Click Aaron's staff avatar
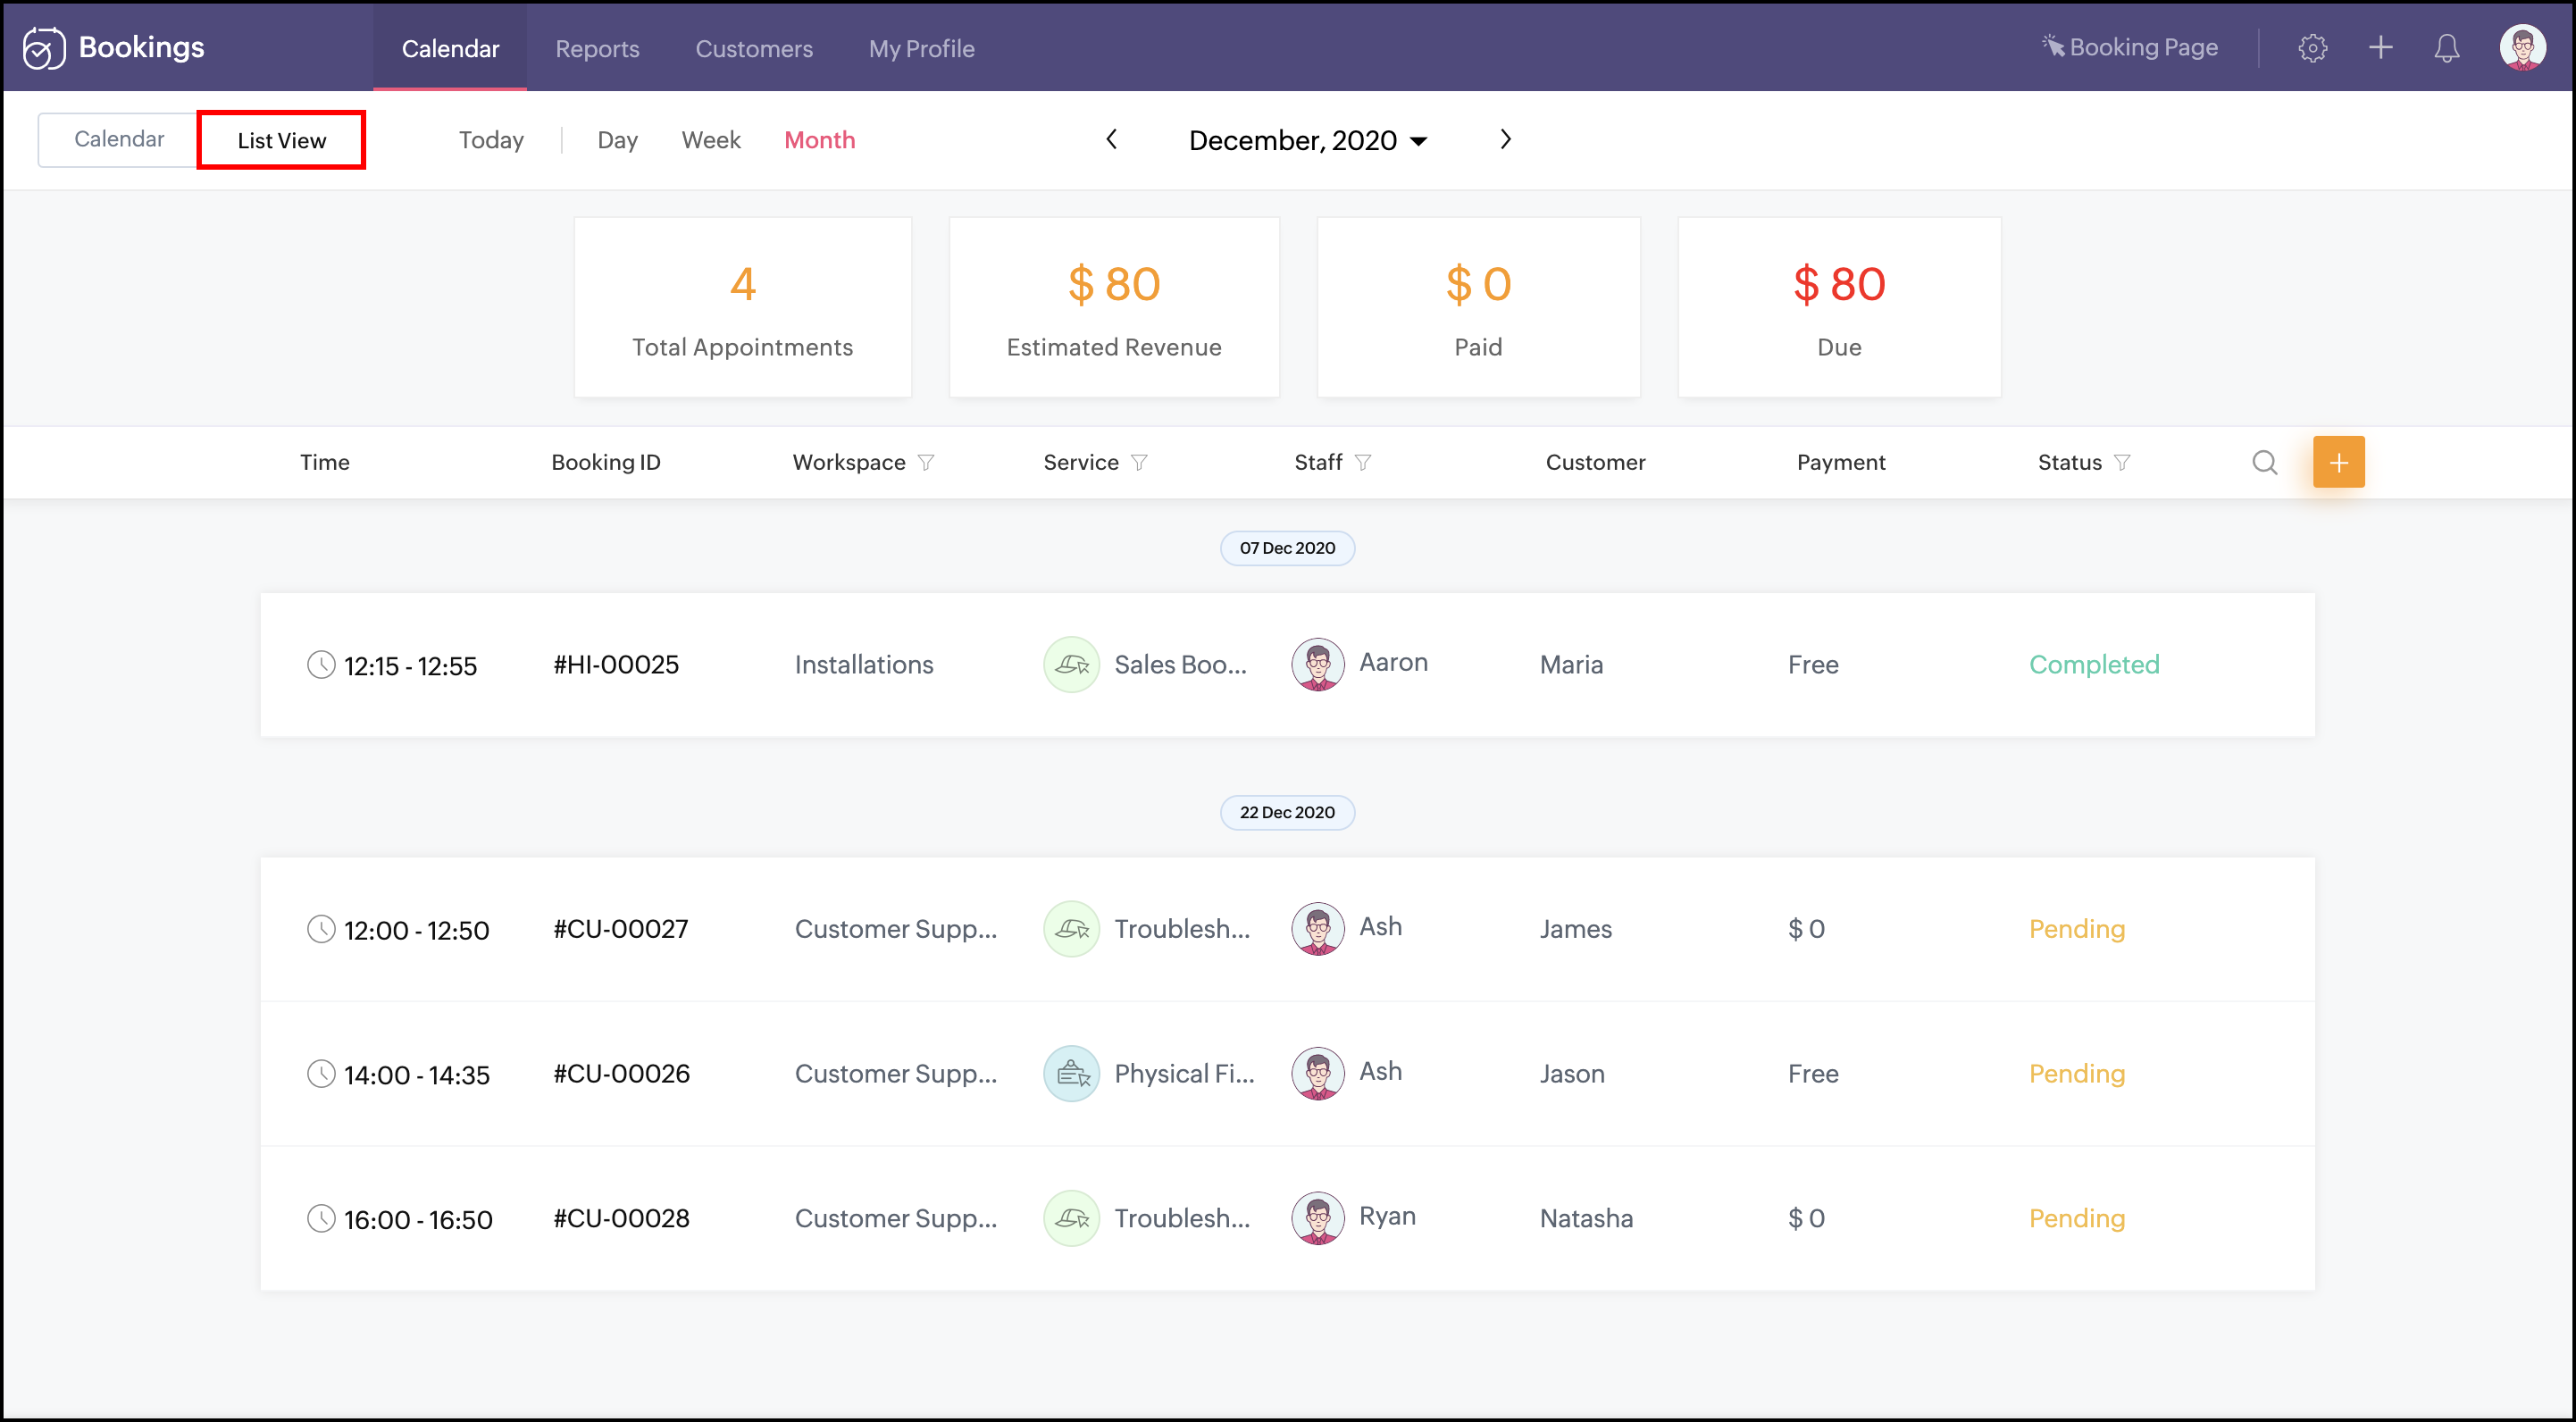This screenshot has height=1422, width=2576. [x=1317, y=664]
